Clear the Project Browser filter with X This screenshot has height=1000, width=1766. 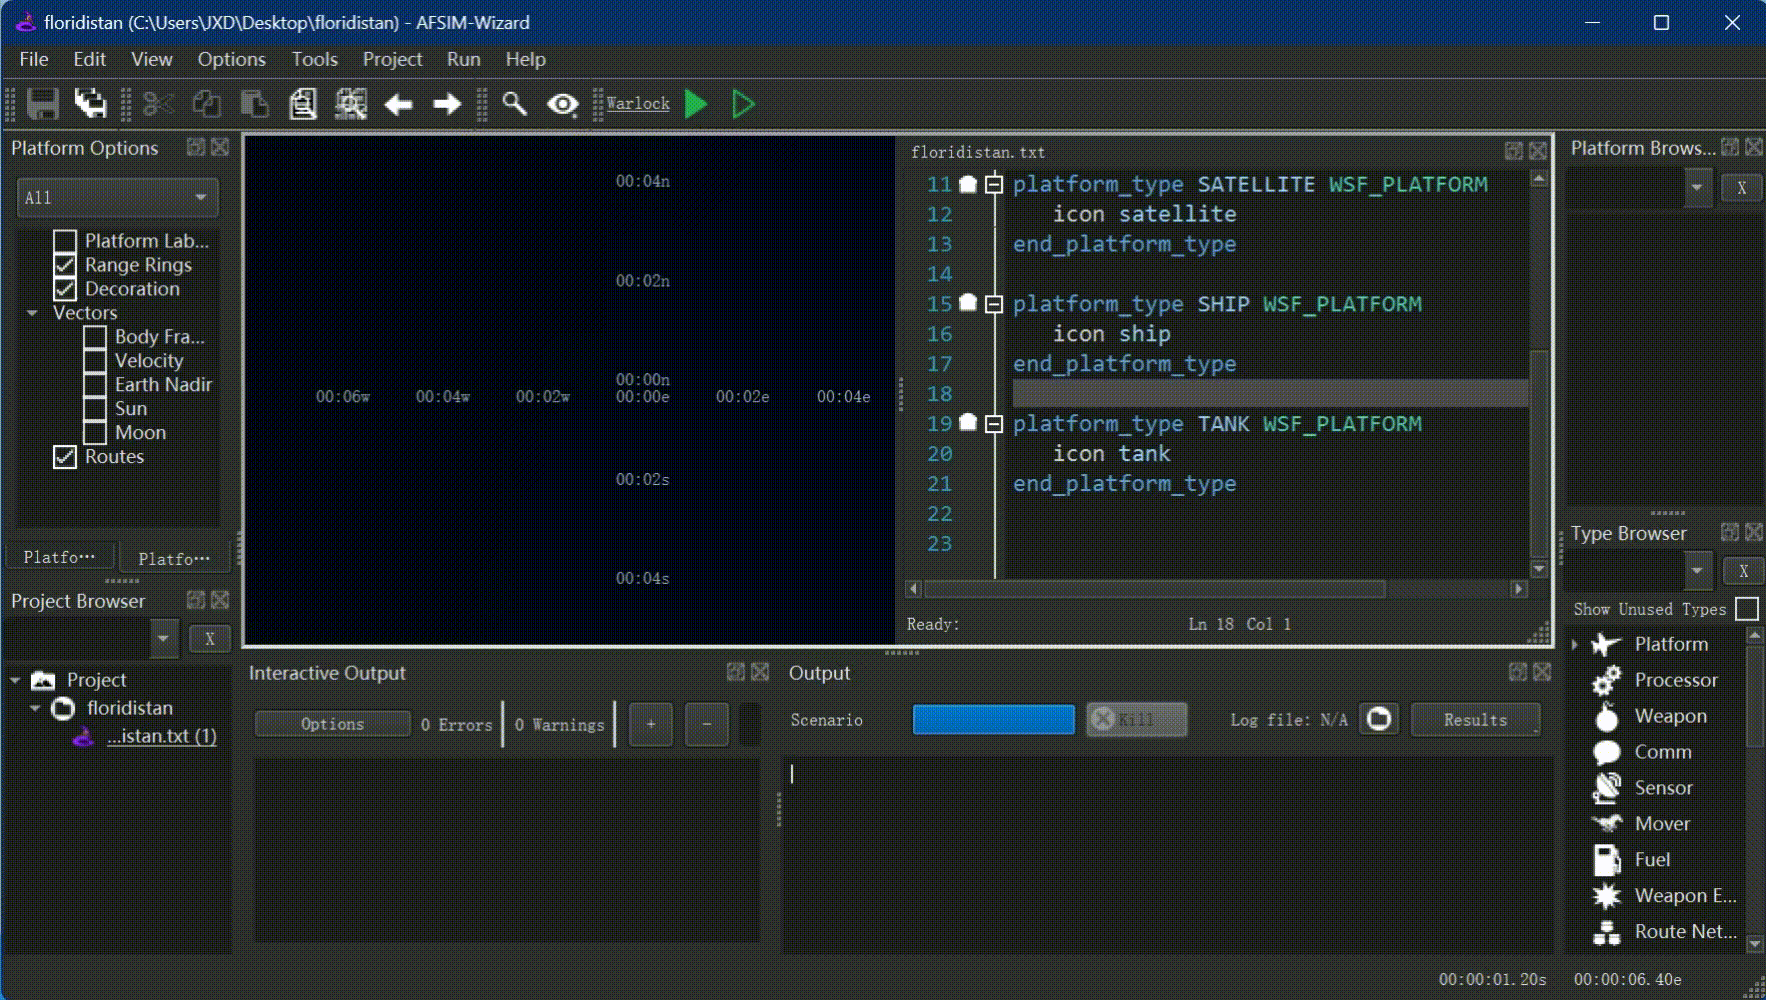210,638
